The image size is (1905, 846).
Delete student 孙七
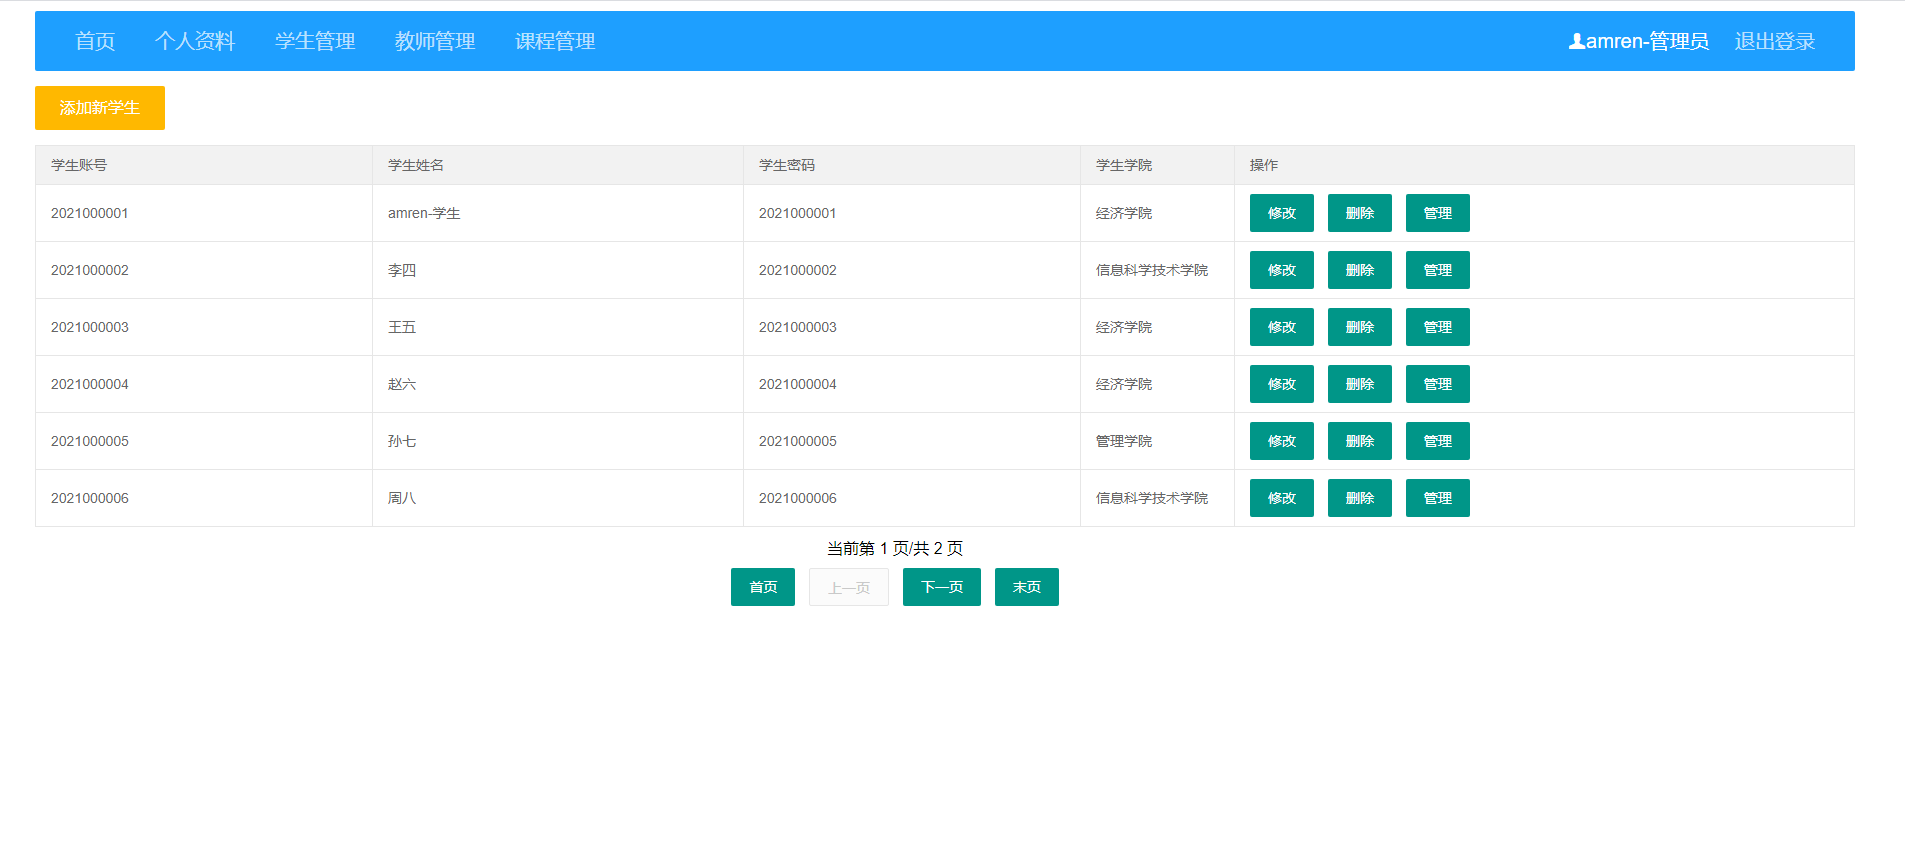point(1360,441)
